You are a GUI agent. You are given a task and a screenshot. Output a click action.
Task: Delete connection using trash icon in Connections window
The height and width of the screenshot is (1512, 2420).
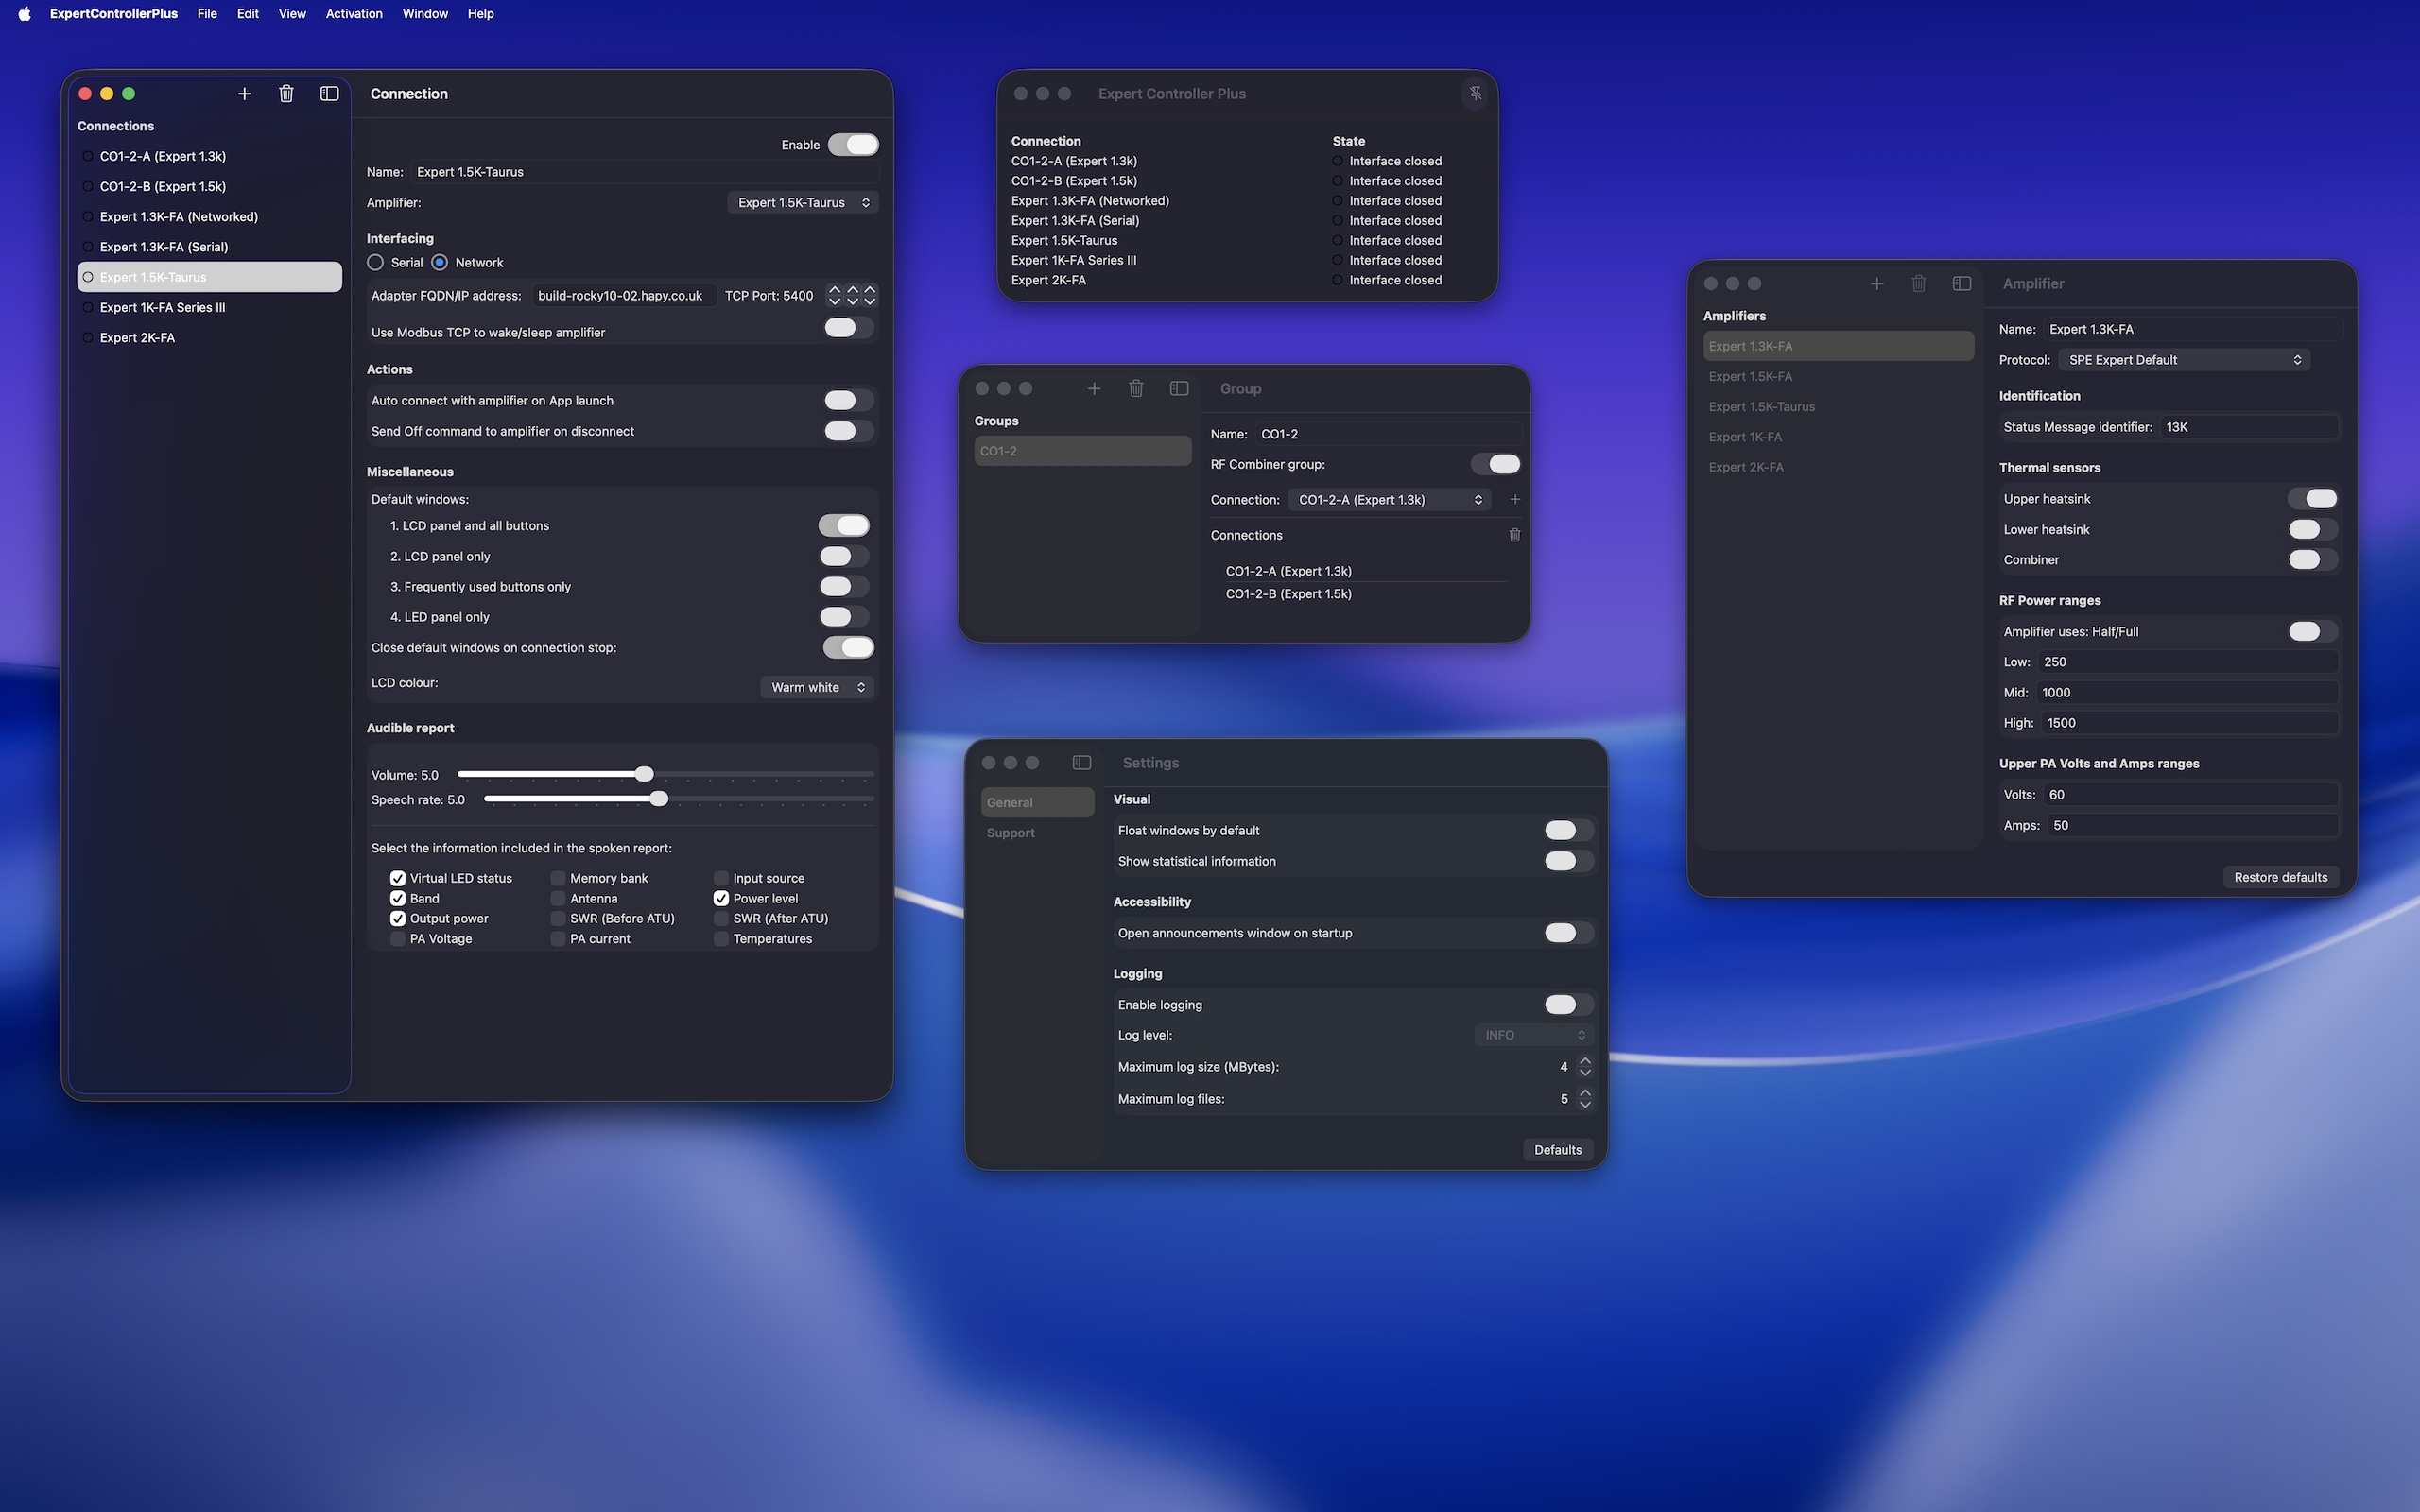286,93
